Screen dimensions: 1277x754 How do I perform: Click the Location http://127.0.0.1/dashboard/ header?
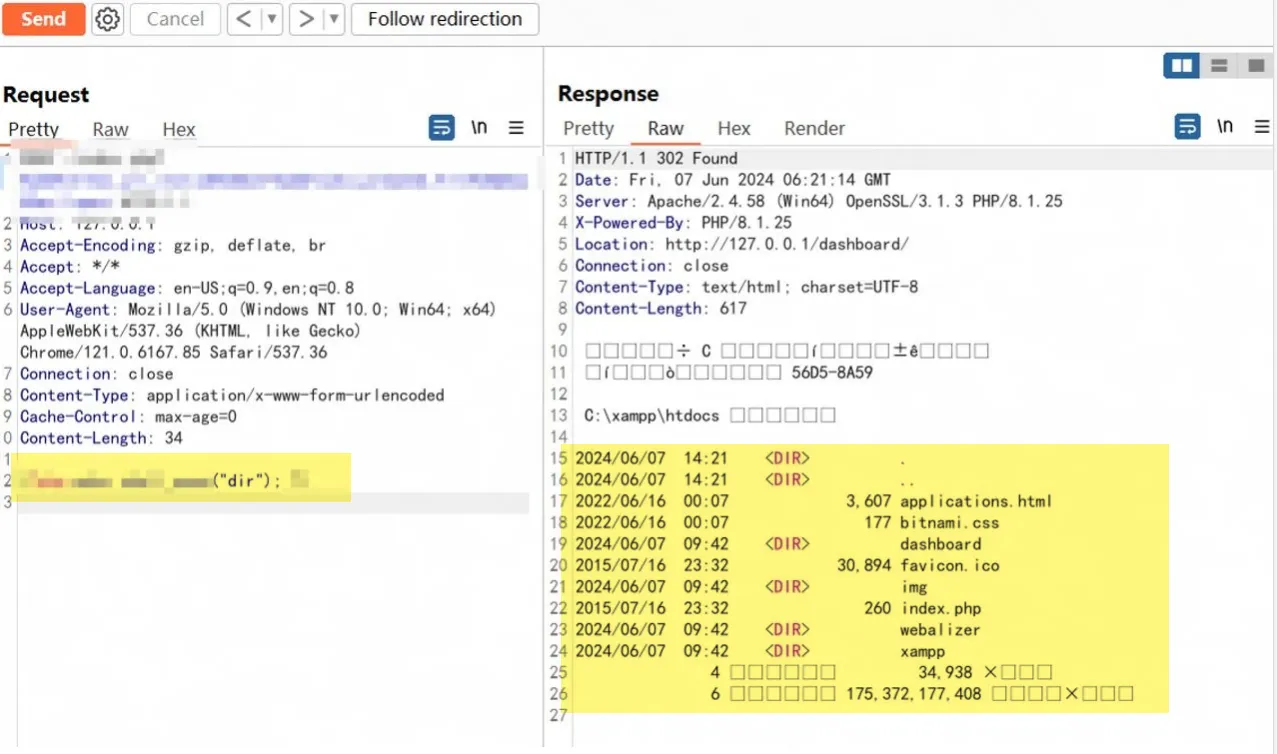tap(742, 244)
